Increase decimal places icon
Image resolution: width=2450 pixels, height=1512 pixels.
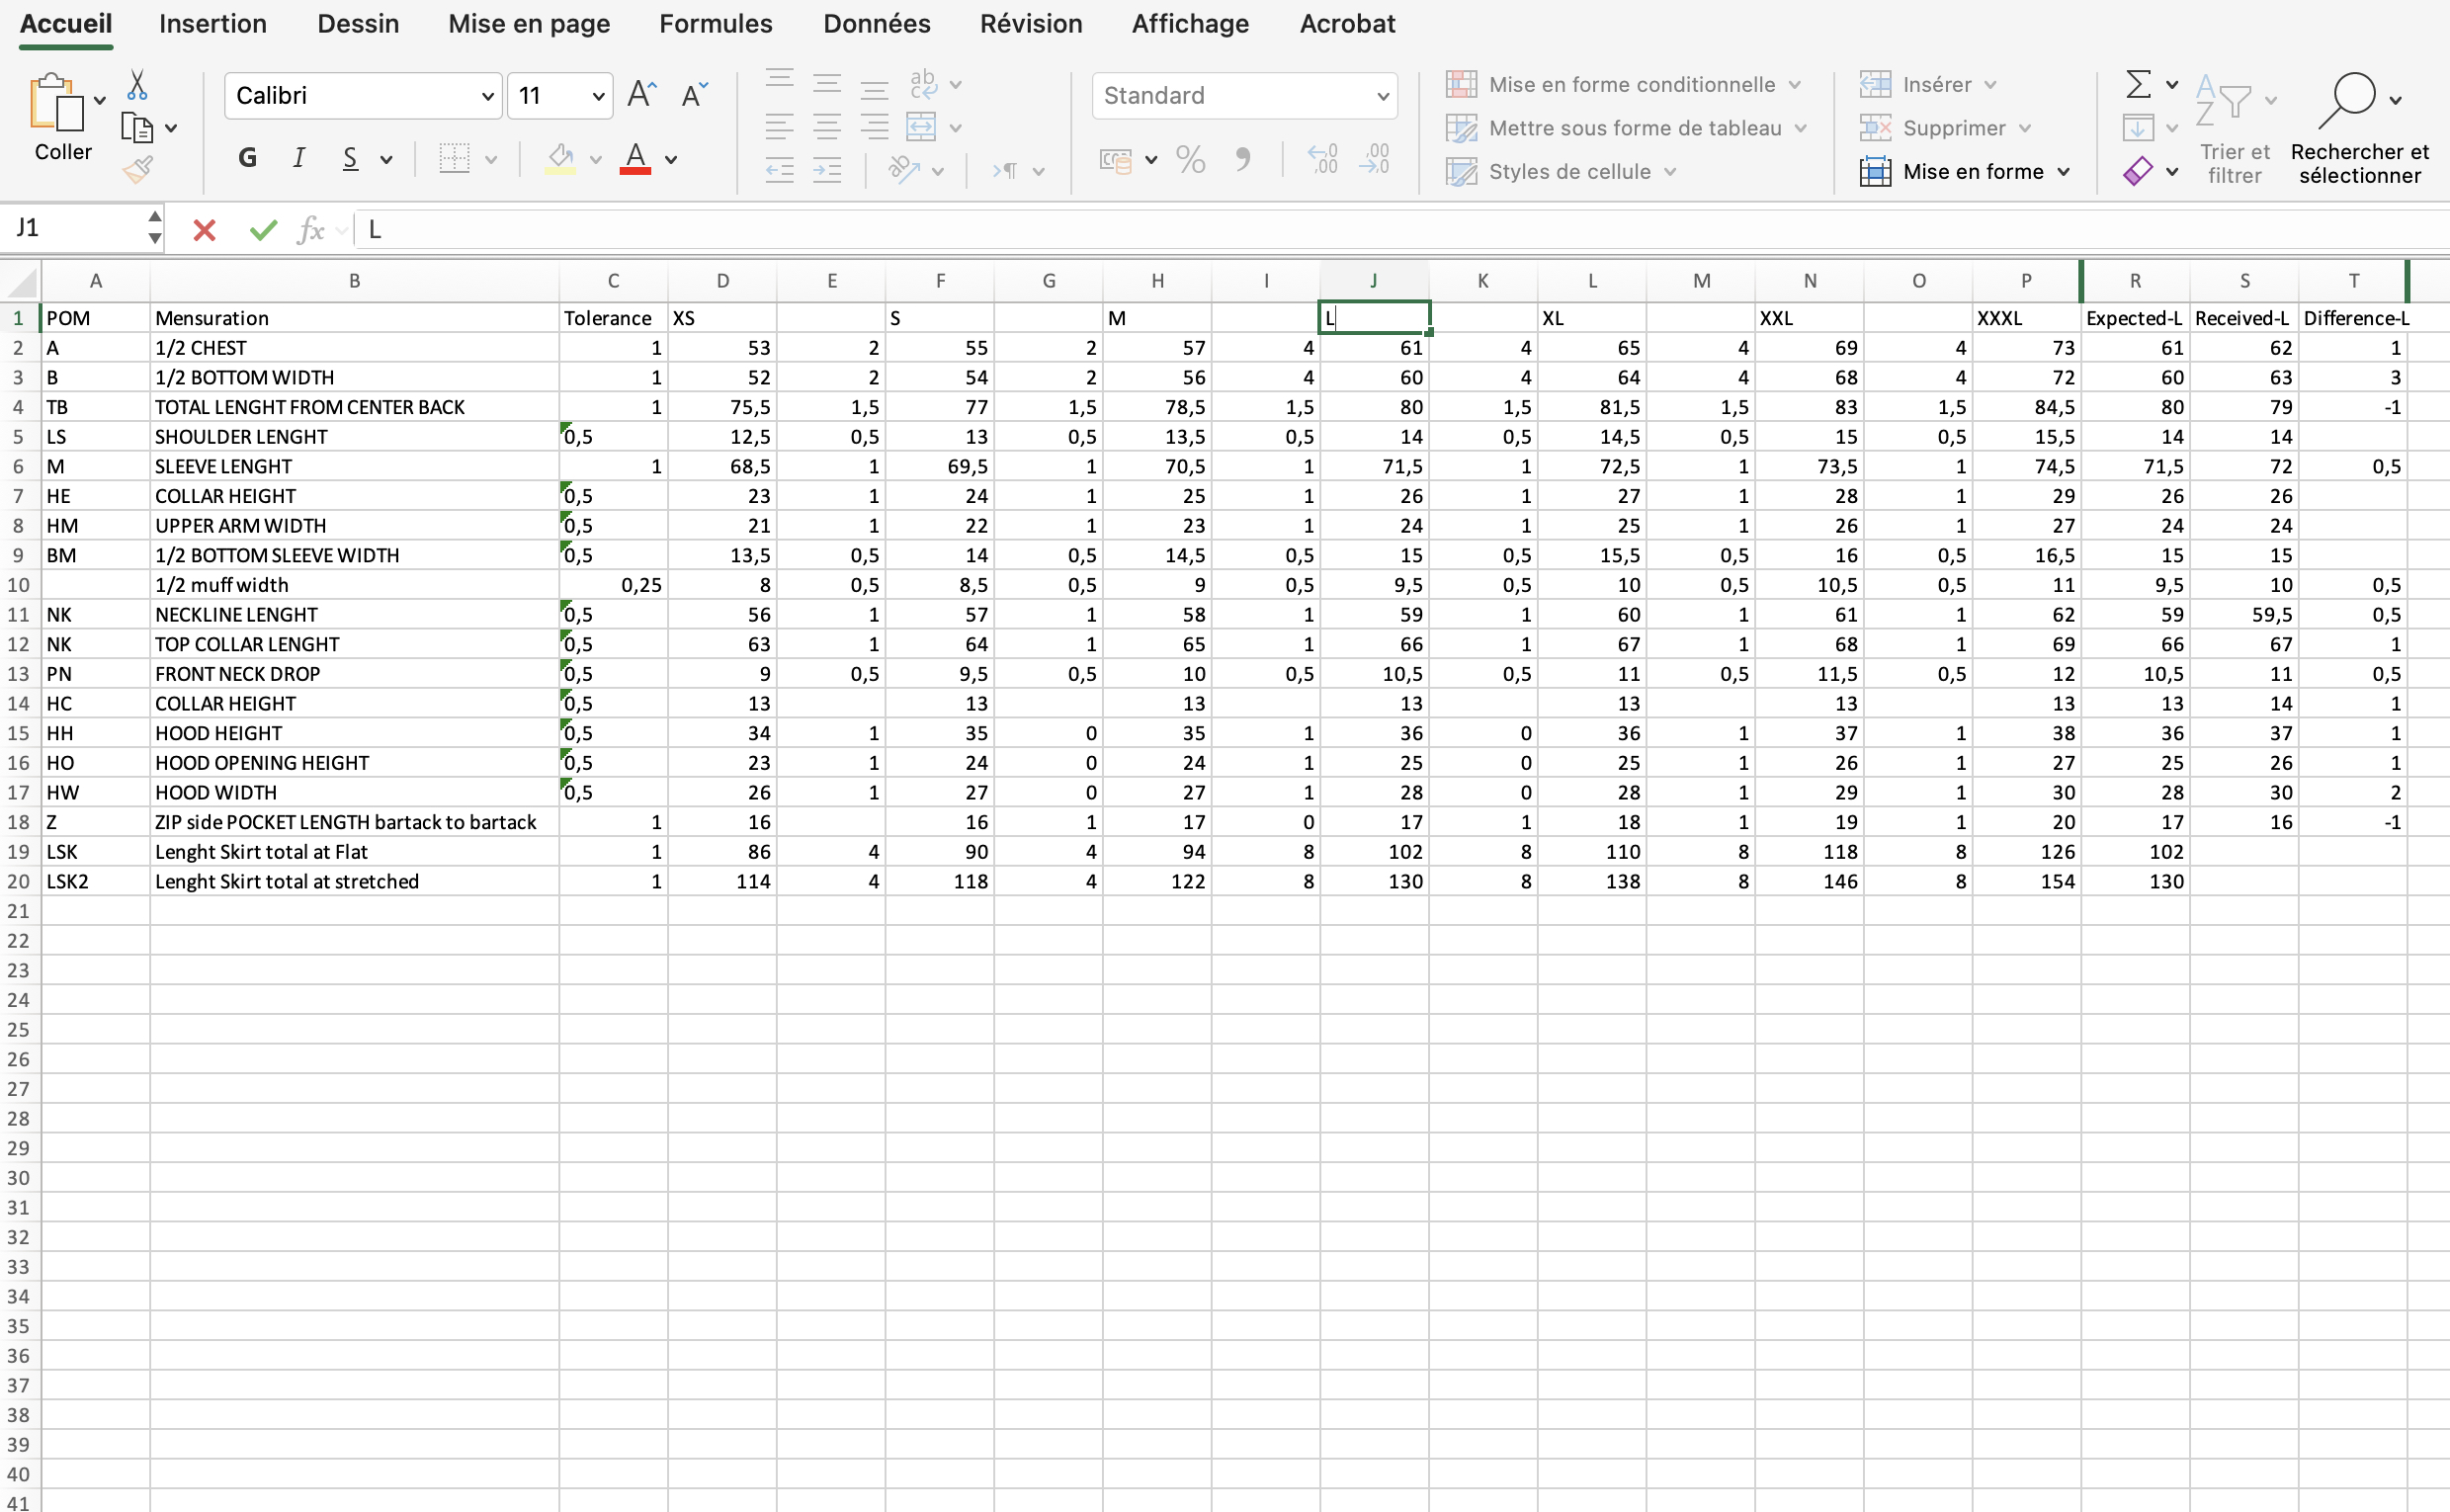tap(1323, 159)
